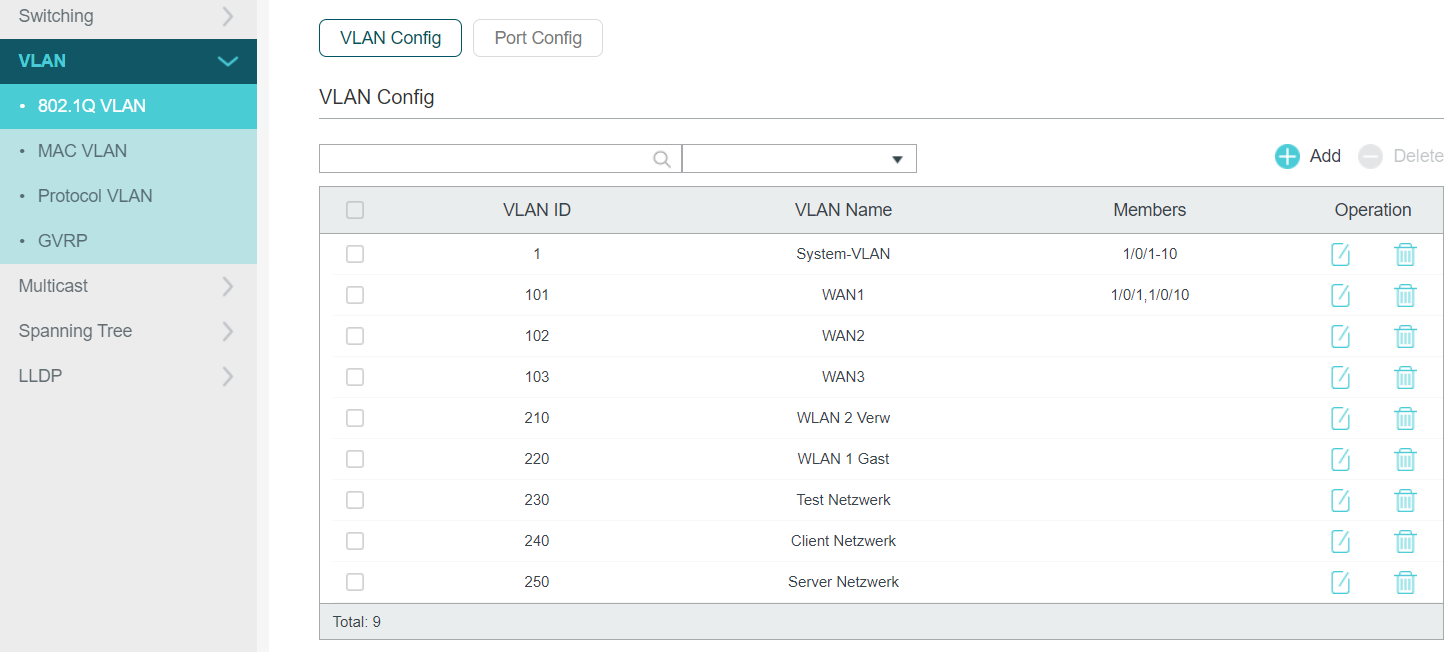The image size is (1453, 652).
Task: Remove WLAN 2 Verw with trash icon
Action: click(x=1405, y=418)
